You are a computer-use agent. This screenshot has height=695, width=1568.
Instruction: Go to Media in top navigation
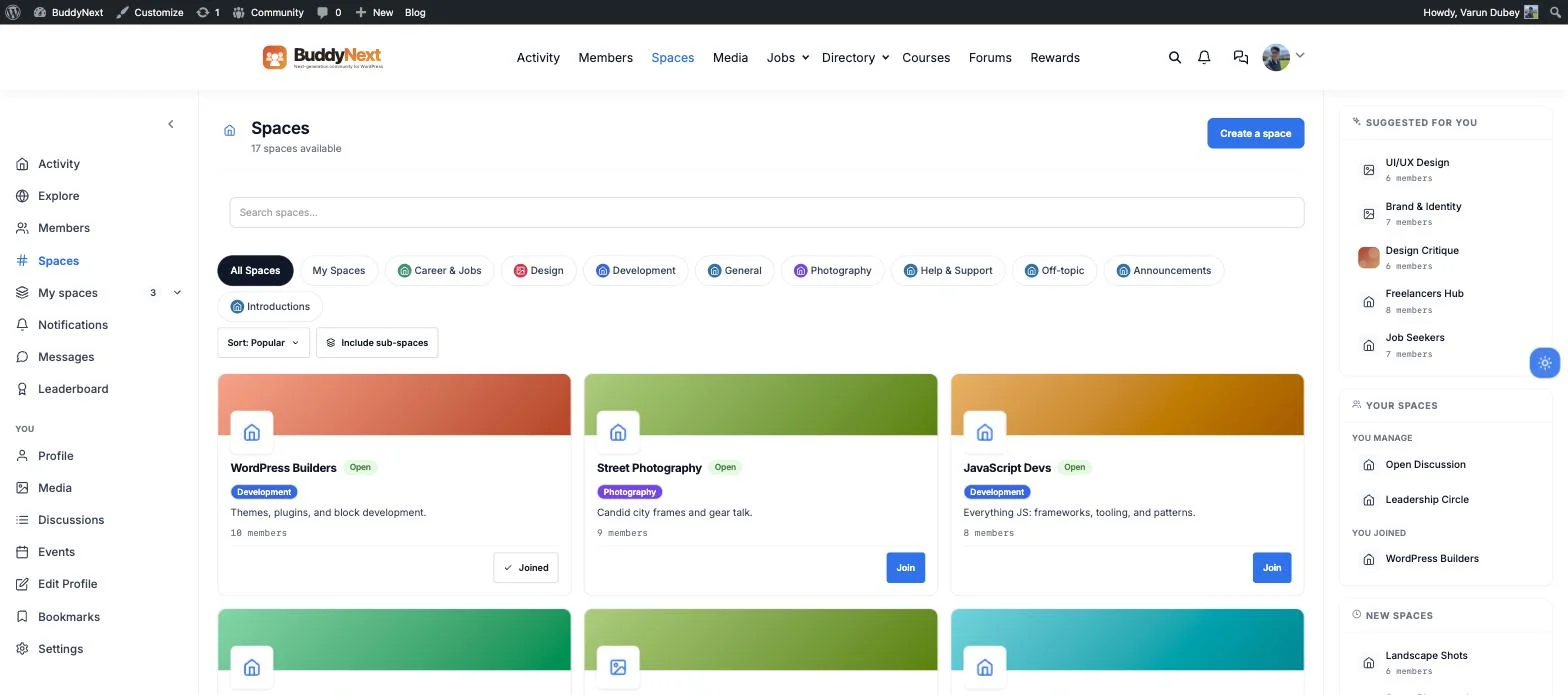(730, 58)
